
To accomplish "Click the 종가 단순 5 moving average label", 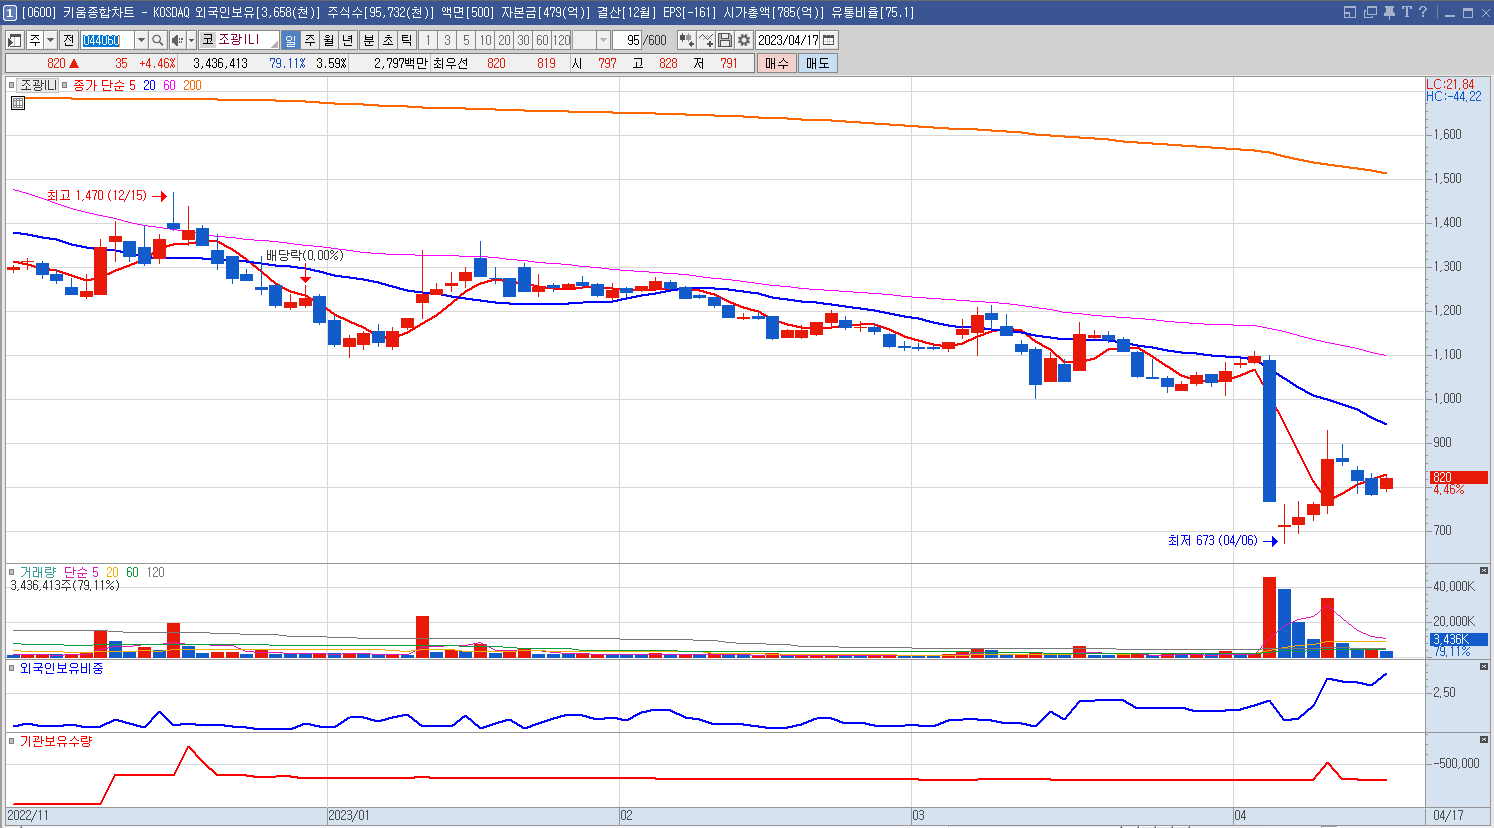I will tap(104, 85).
